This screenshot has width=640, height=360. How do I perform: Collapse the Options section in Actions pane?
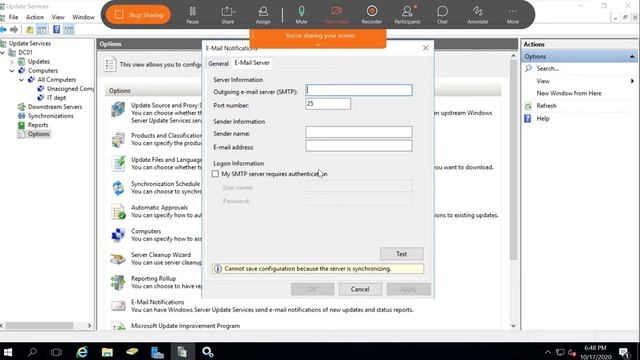(632, 56)
